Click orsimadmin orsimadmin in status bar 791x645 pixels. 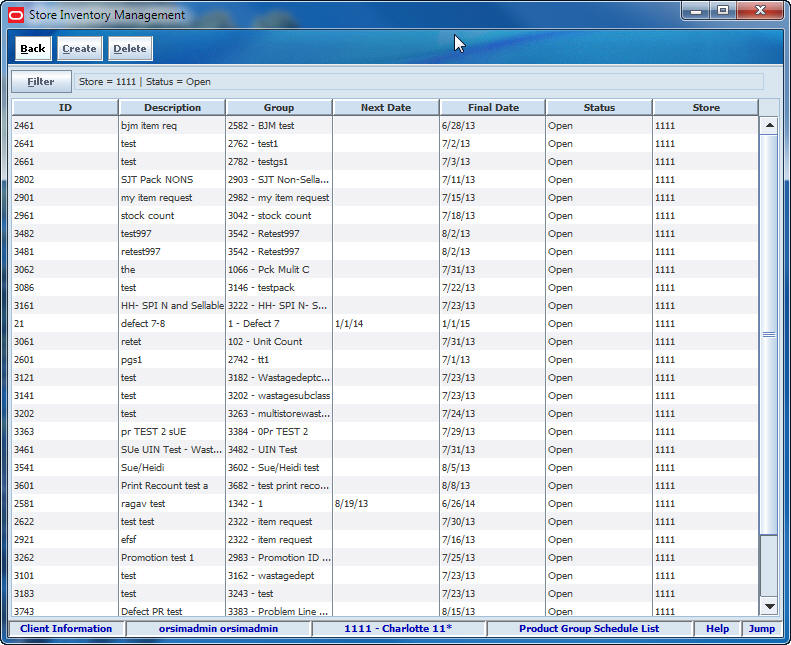[218, 628]
